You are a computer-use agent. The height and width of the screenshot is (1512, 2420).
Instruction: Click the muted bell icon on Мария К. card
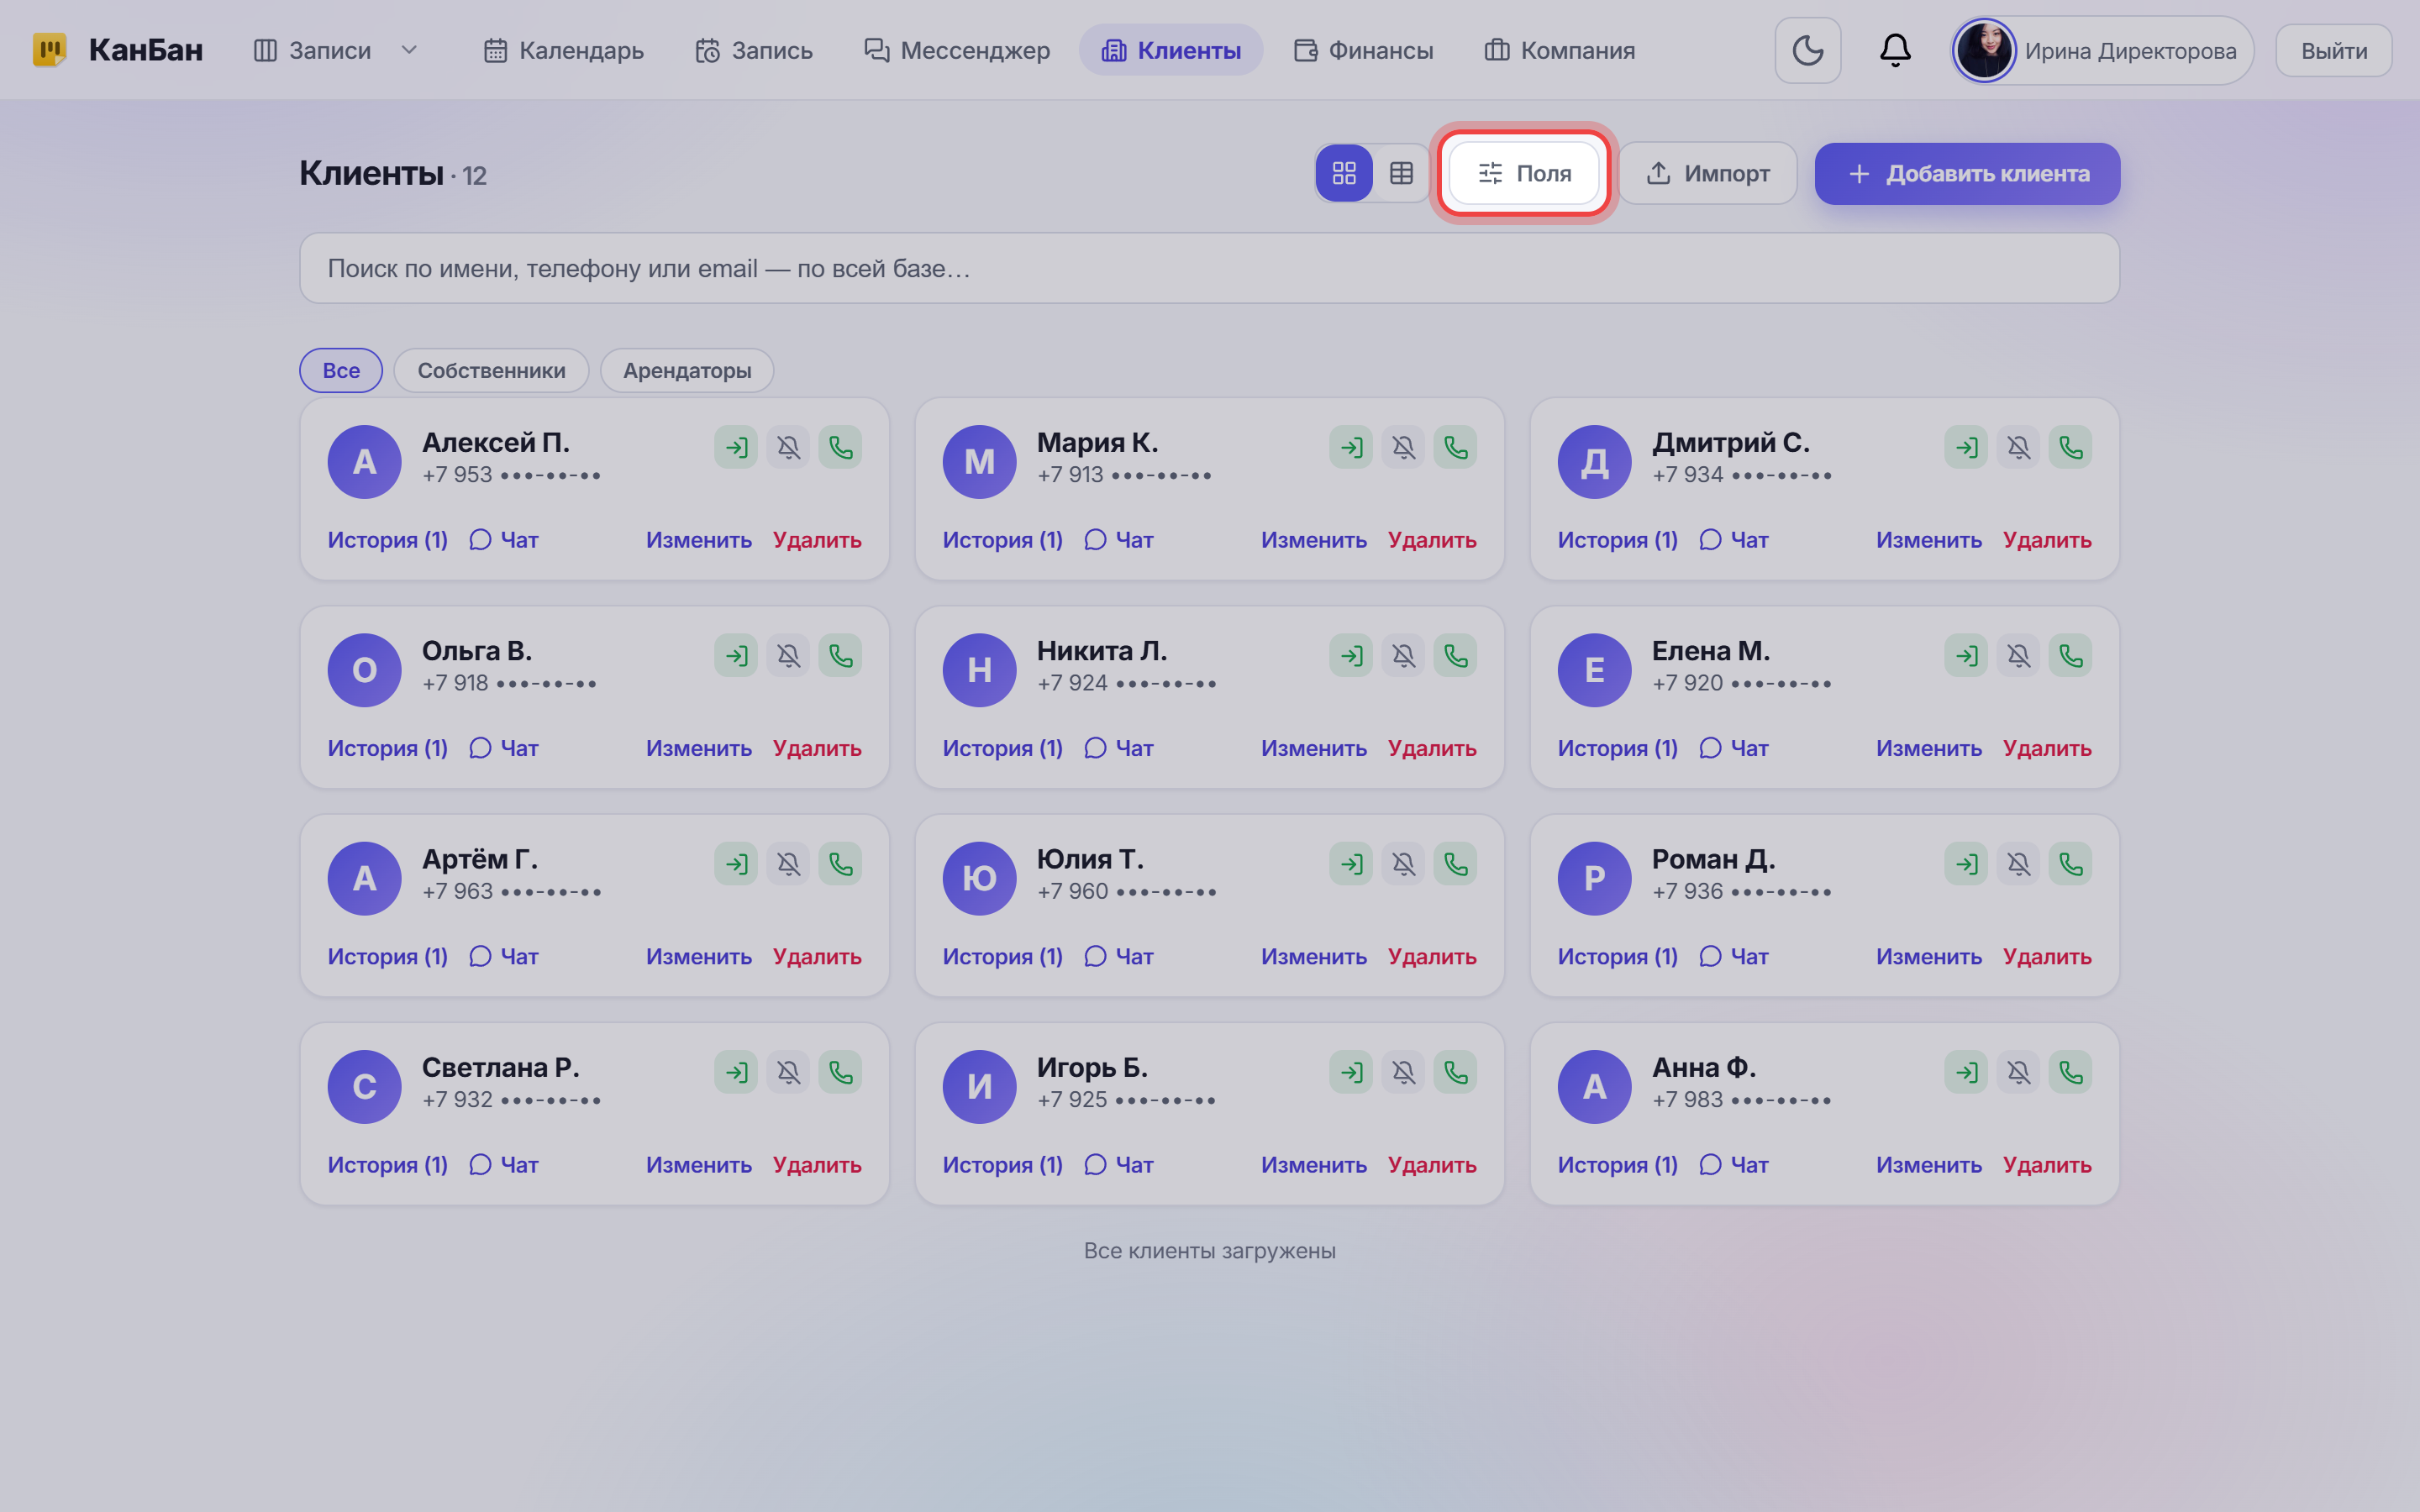pyautogui.click(x=1403, y=447)
